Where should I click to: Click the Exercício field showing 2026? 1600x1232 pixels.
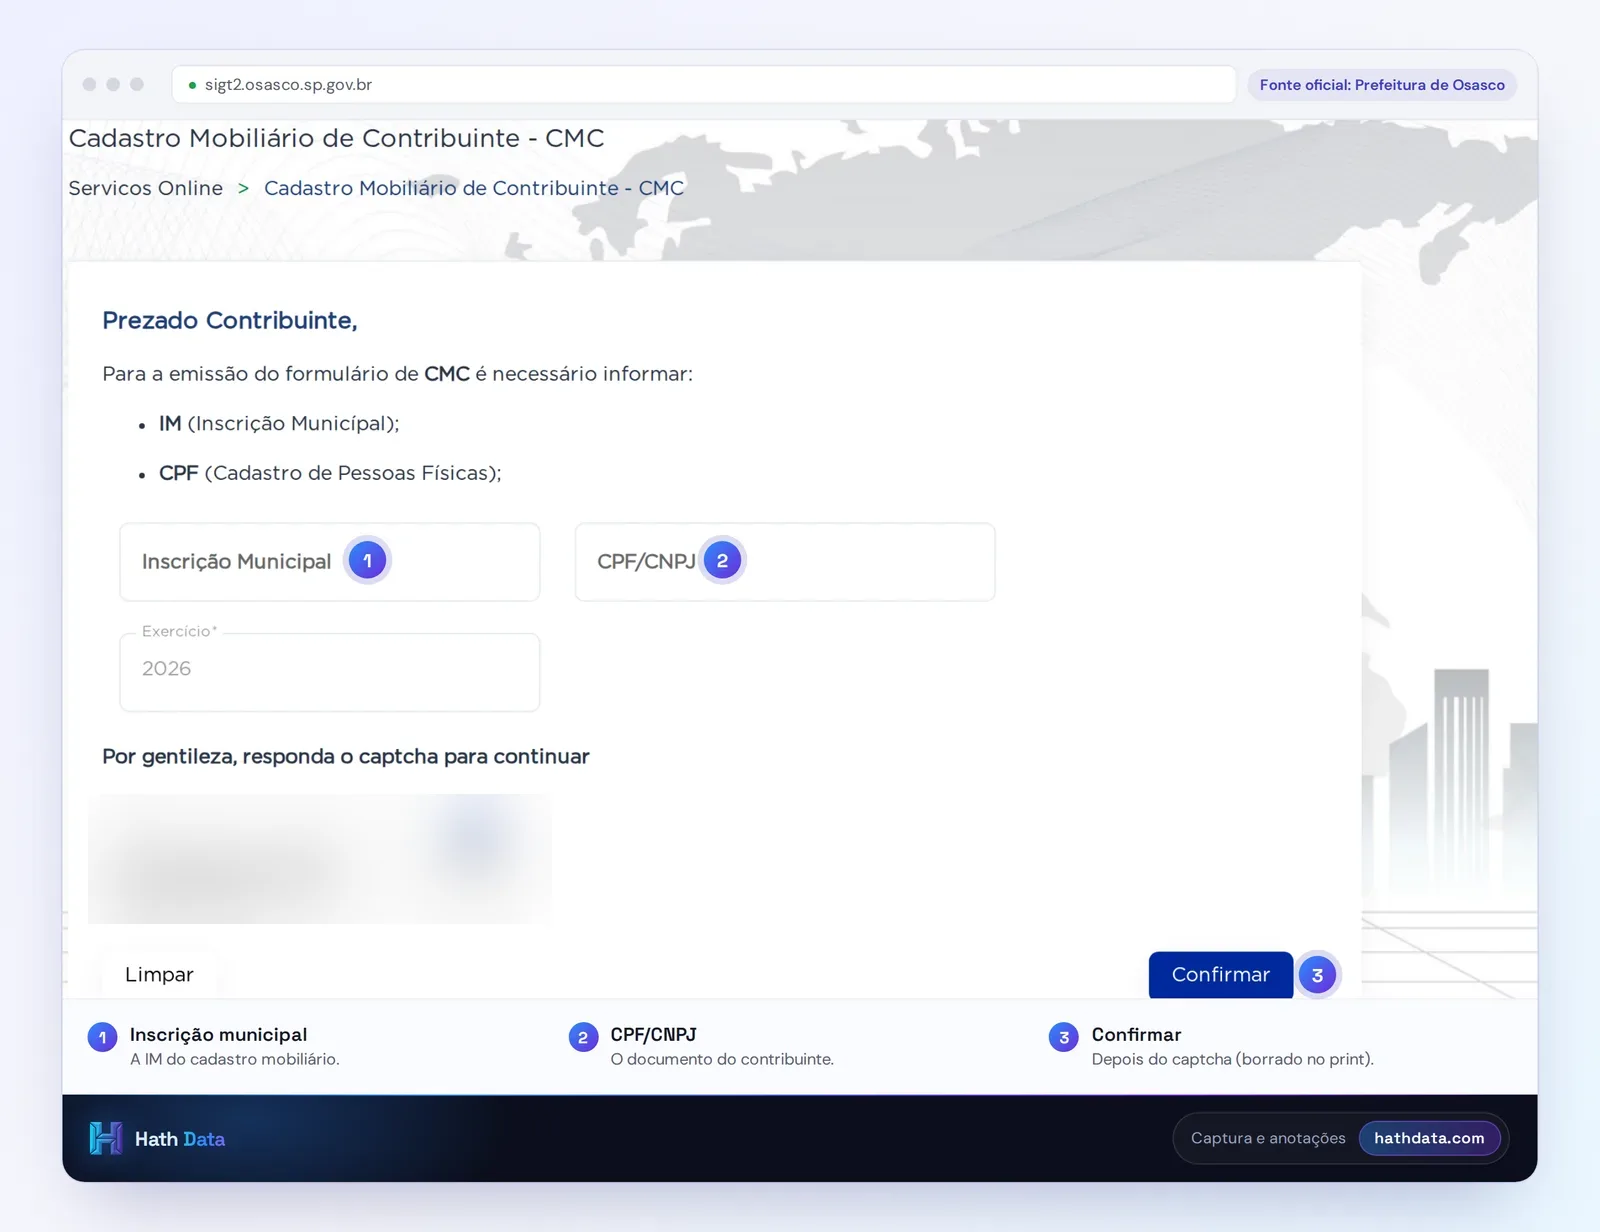tap(330, 672)
